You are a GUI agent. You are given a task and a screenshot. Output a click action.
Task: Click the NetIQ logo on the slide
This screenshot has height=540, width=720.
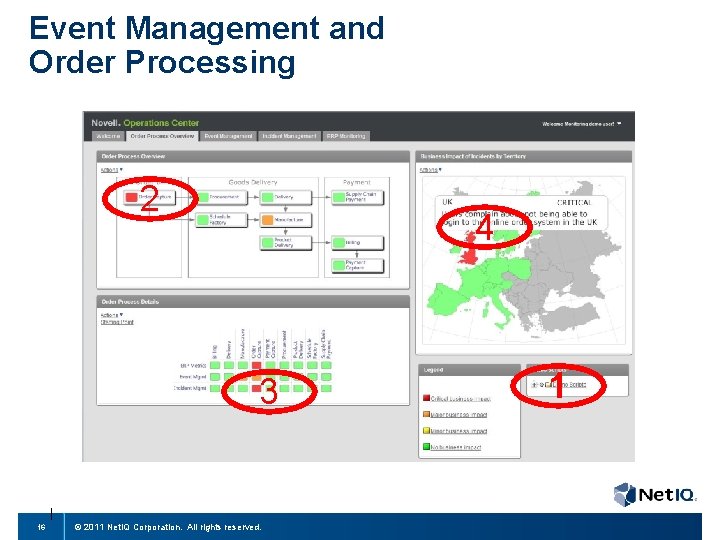pyautogui.click(x=655, y=495)
